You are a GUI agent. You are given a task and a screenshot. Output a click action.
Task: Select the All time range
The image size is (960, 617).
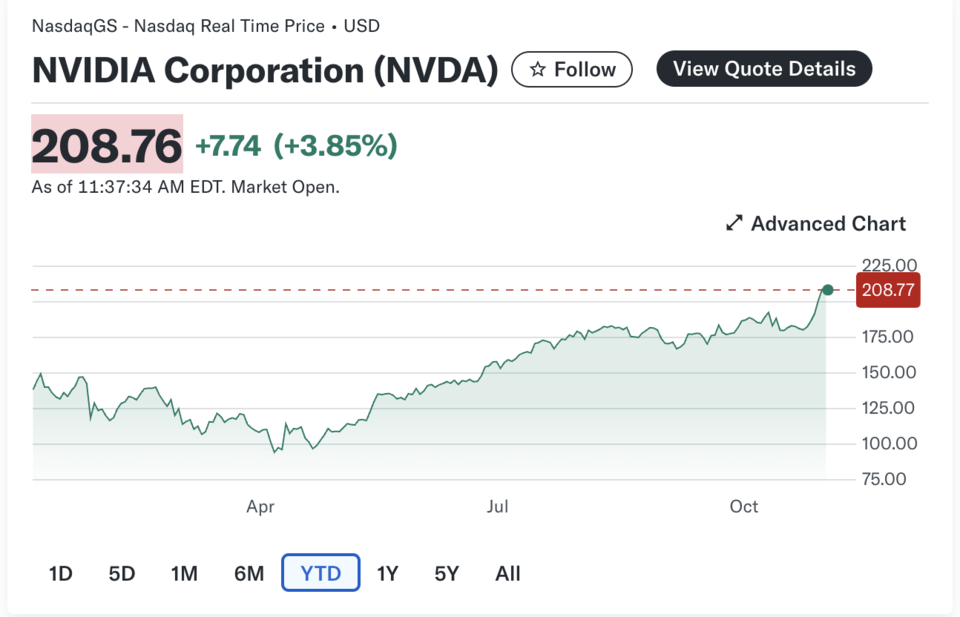(508, 574)
